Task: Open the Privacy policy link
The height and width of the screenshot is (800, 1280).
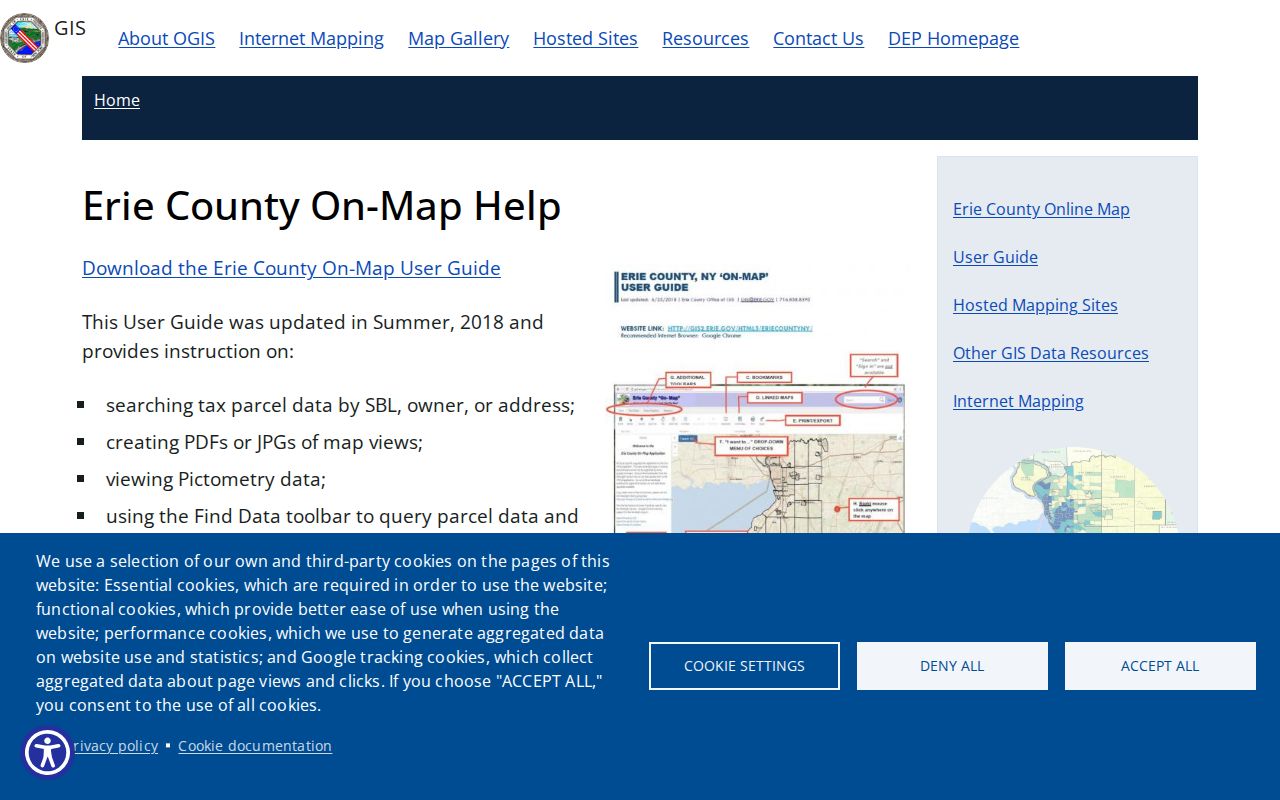Action: [x=115, y=746]
